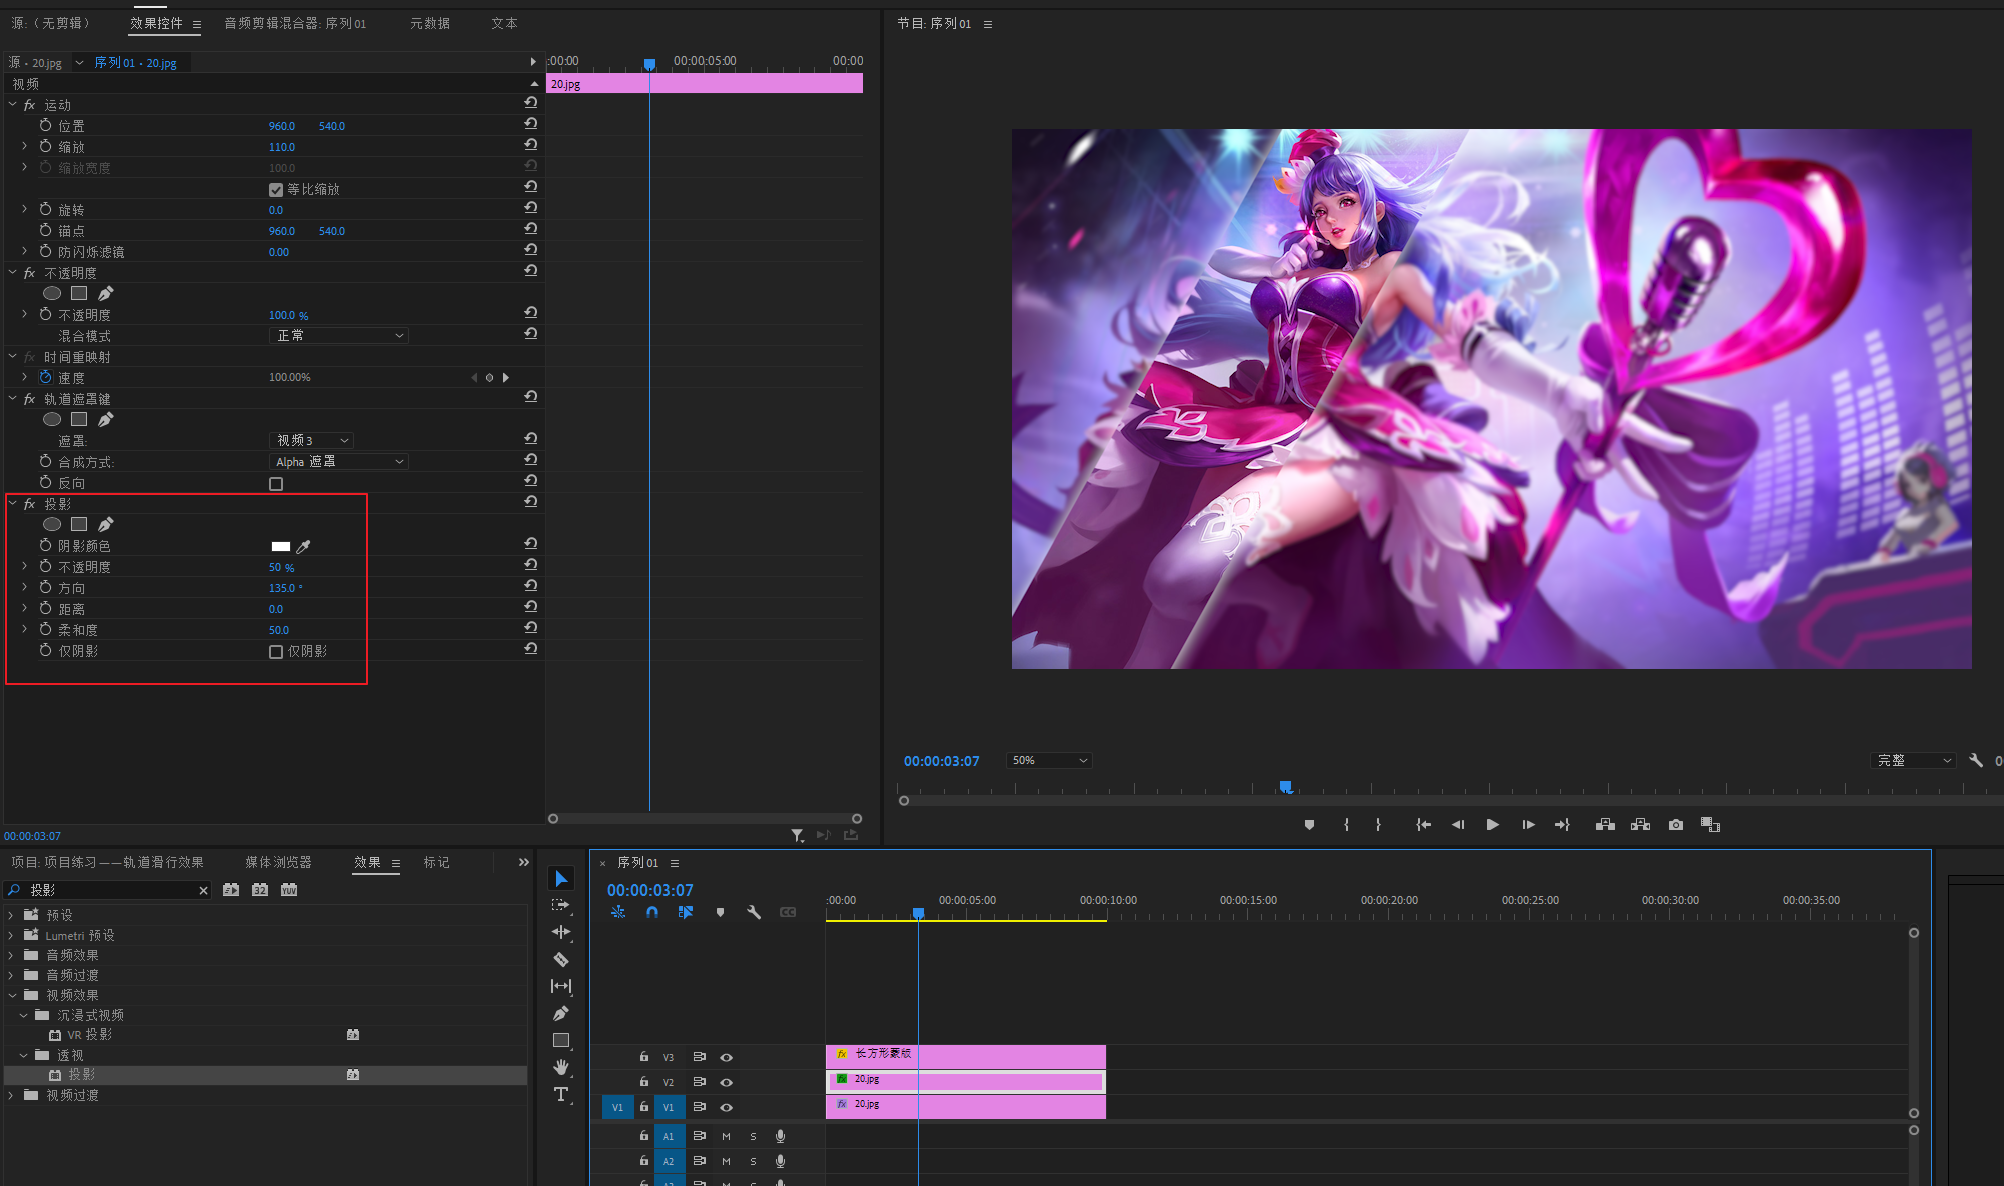The image size is (2004, 1186).
Task: Open the 元数据 tab
Action: click(x=430, y=23)
